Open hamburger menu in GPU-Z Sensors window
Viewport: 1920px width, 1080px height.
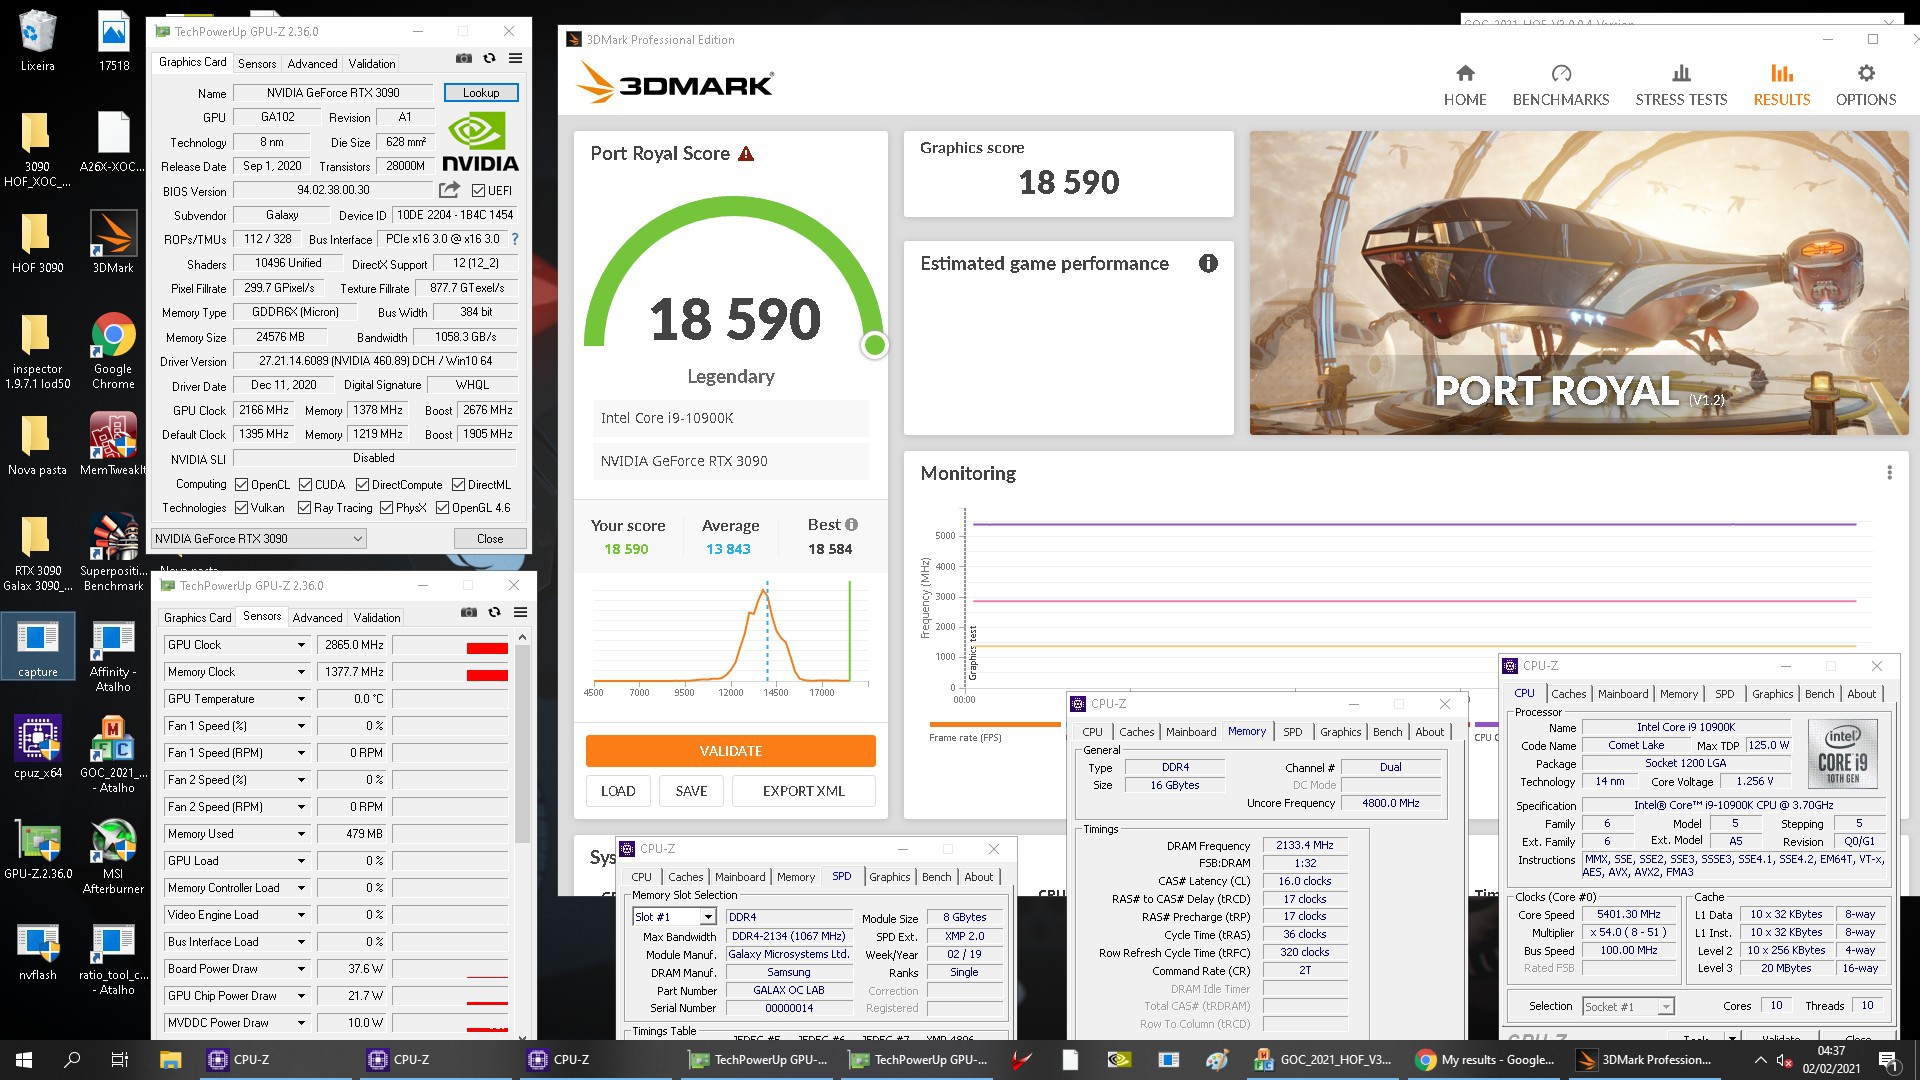click(x=520, y=612)
